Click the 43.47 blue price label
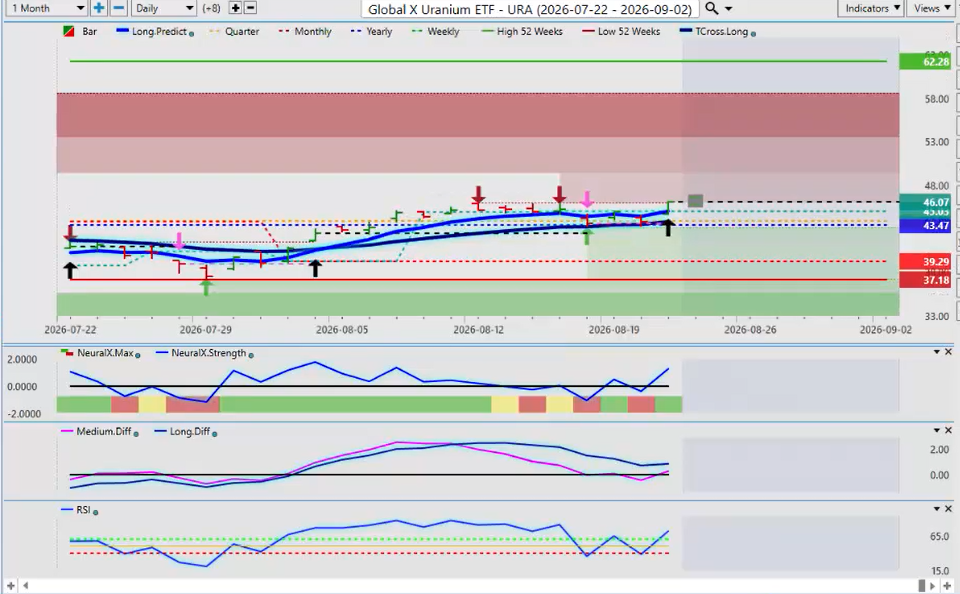Viewport: 960px width, 594px height. pos(925,225)
